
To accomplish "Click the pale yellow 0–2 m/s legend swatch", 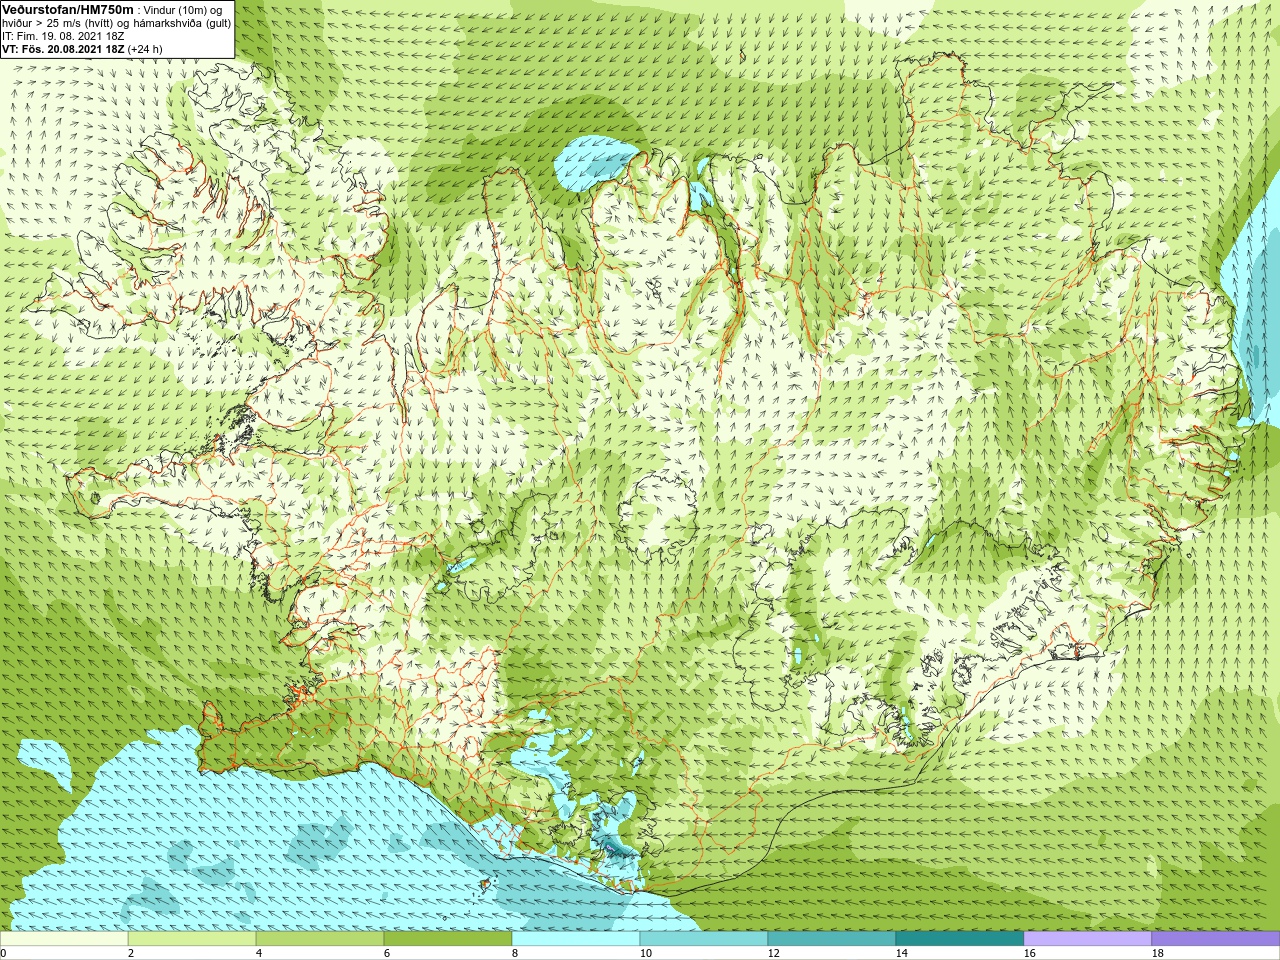I will pos(64,939).
